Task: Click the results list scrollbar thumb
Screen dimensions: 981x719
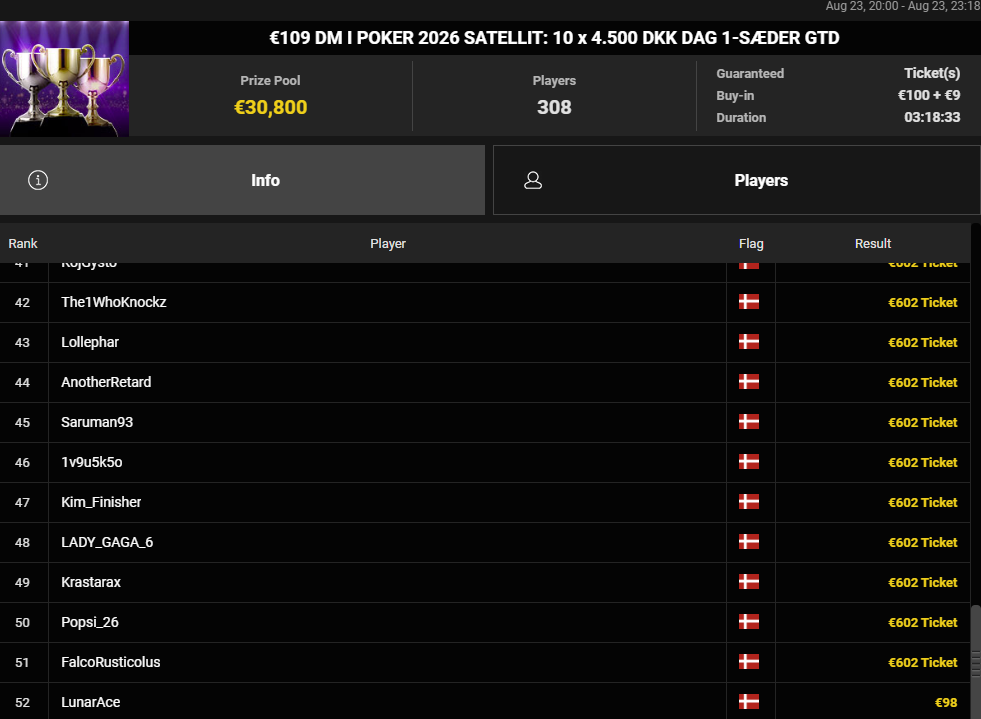Action: tap(975, 660)
